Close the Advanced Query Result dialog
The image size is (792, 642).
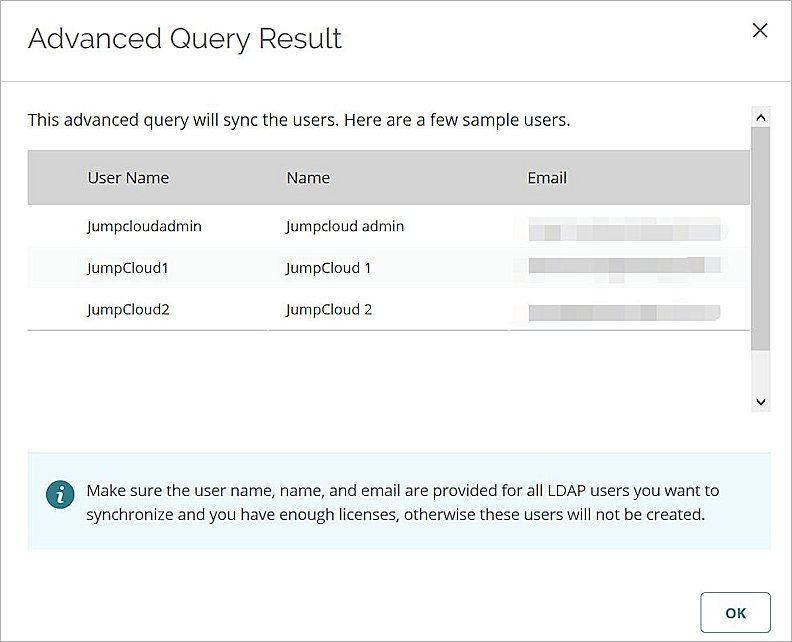[760, 31]
